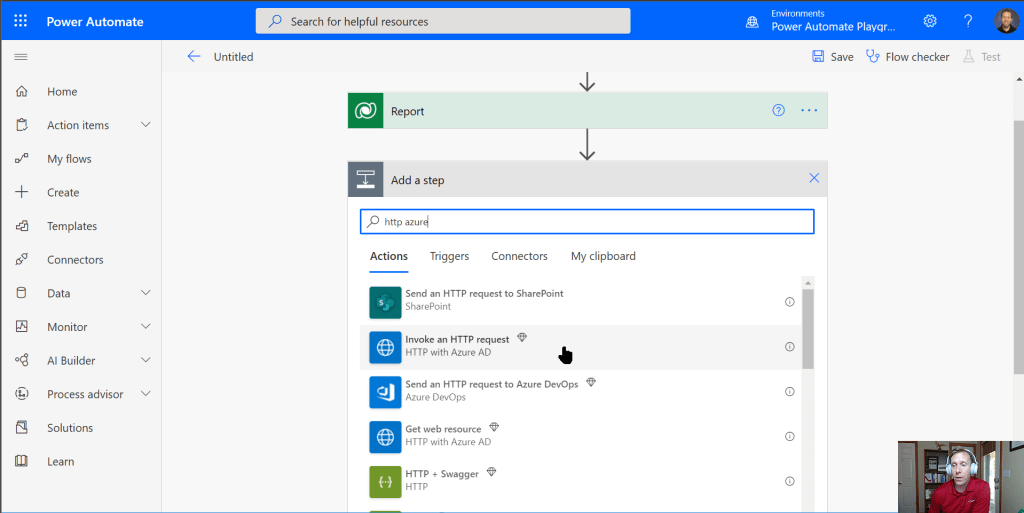This screenshot has height=513, width=1024.
Task: Click the actions list scrollbar thumb
Action: pos(808,329)
